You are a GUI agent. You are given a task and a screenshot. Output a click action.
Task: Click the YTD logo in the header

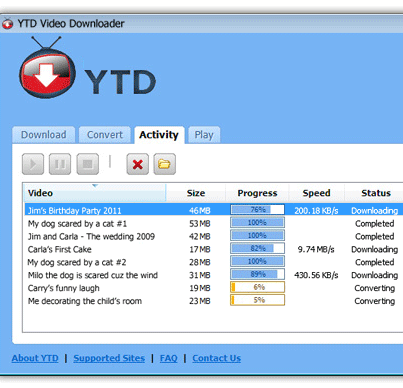(x=87, y=68)
